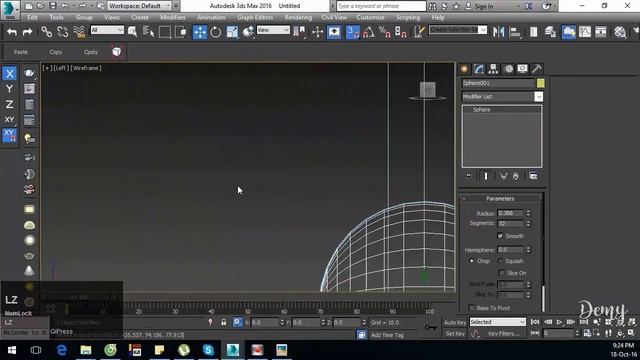The height and width of the screenshot is (360, 640).
Task: Click Configure Modifier Sets icon
Action: 533,176
